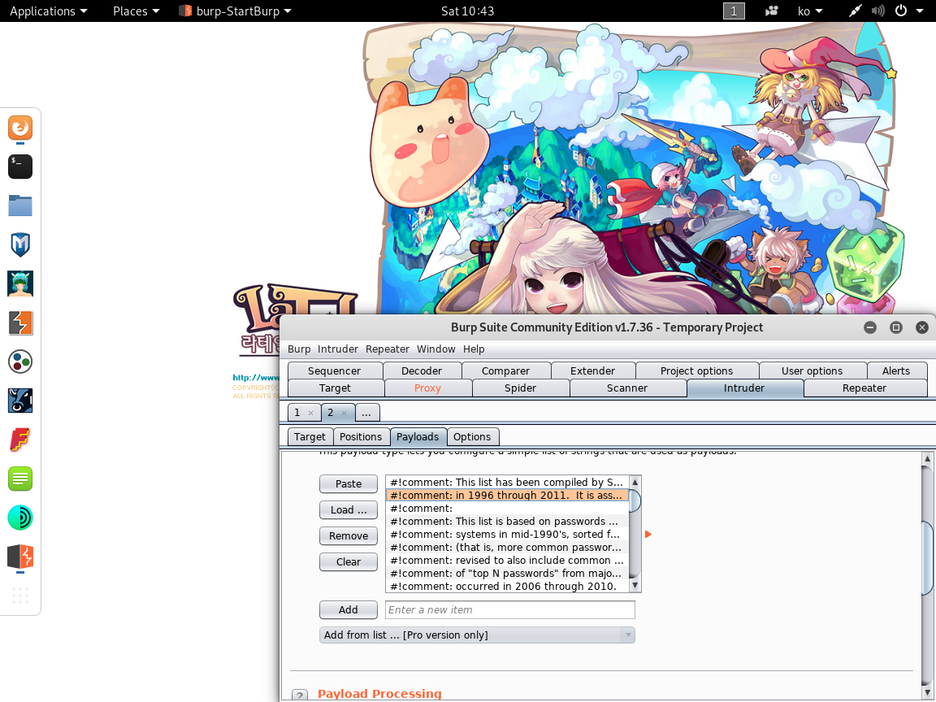936x702 pixels.
Task: Open Intruder Target sub-tab
Action: point(310,437)
